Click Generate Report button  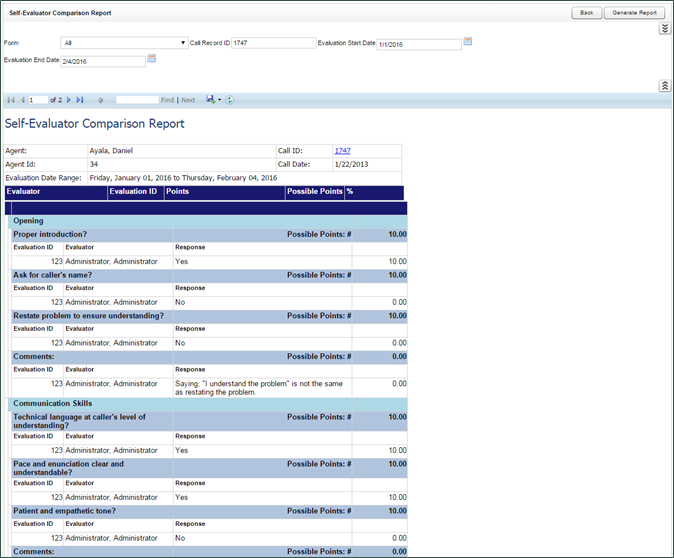coord(635,13)
